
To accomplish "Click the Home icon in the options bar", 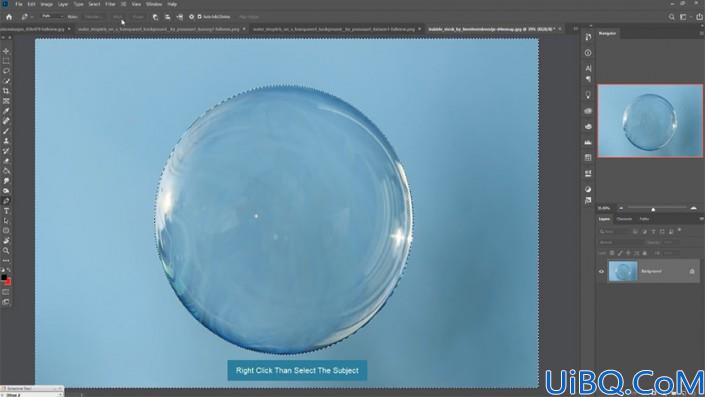I will [9, 17].
